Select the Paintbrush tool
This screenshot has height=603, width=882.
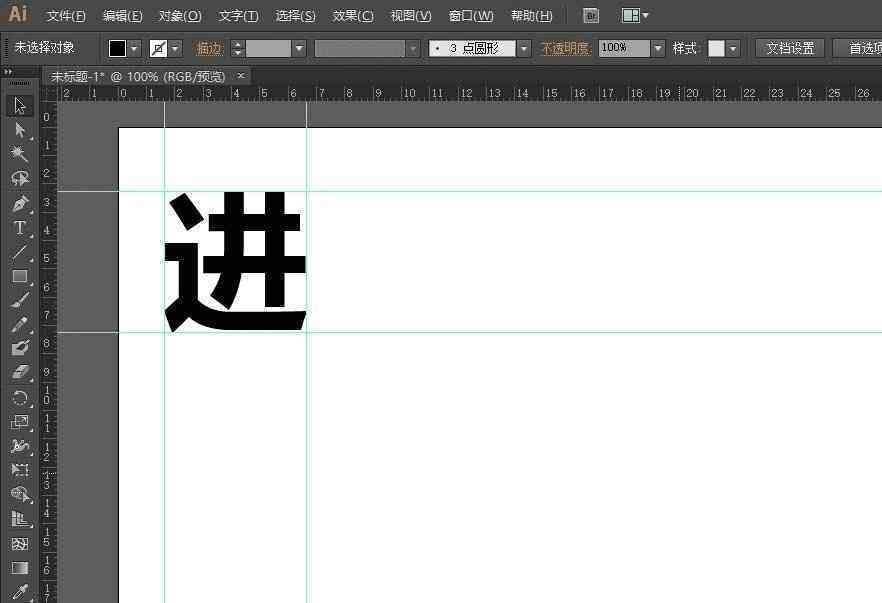[x=20, y=300]
